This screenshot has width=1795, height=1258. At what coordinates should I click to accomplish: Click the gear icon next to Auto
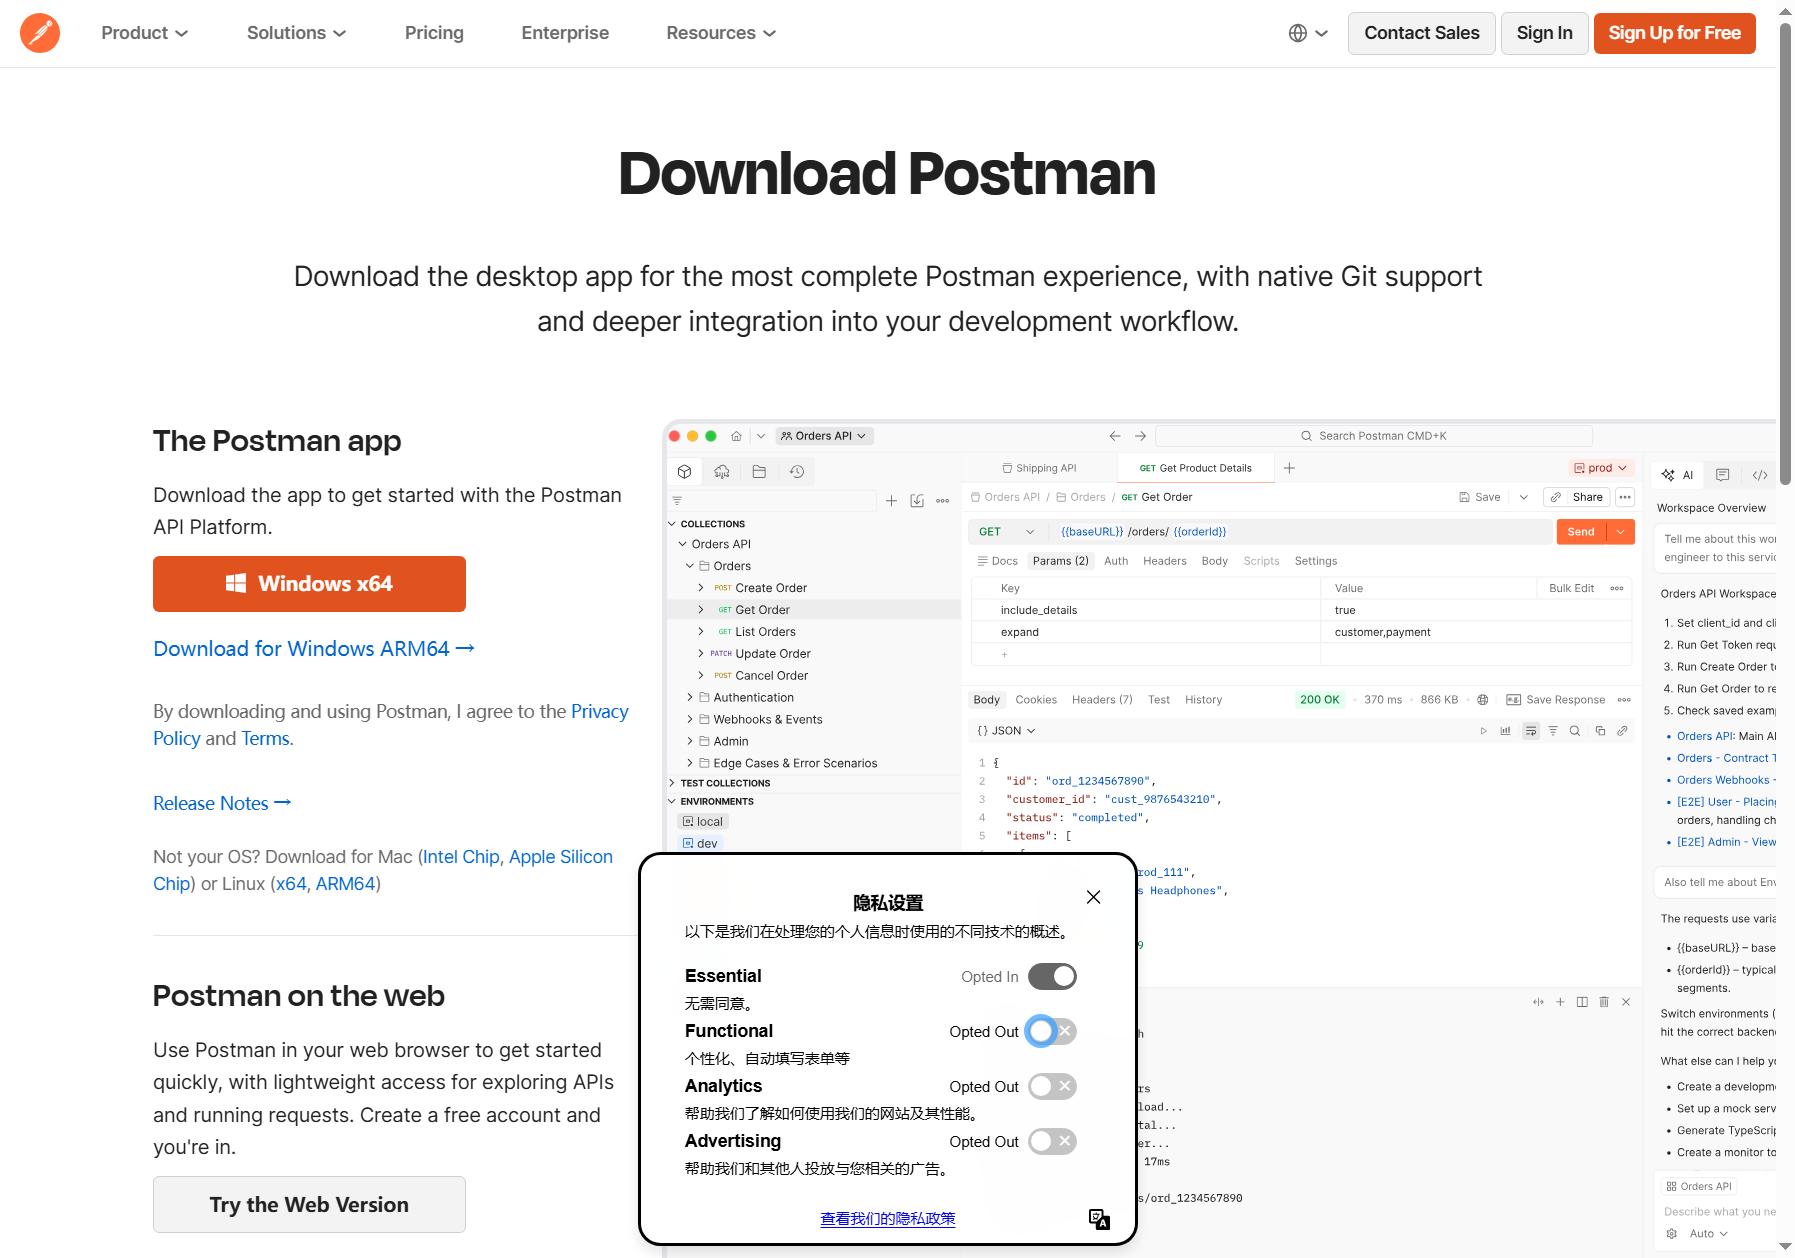click(x=1672, y=1234)
